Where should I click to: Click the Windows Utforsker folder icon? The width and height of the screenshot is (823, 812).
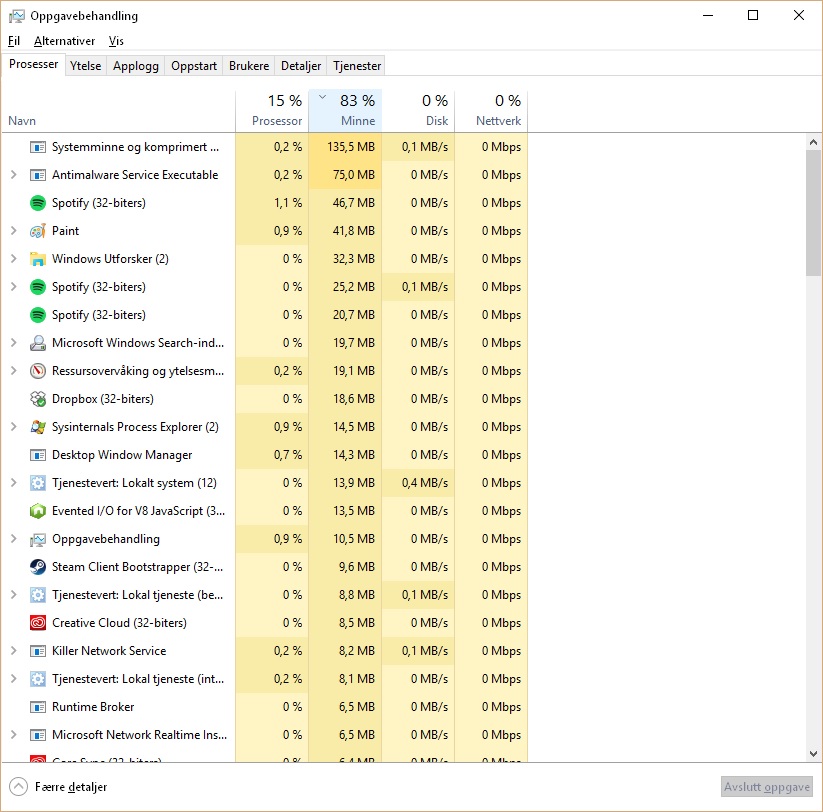pyautogui.click(x=38, y=259)
